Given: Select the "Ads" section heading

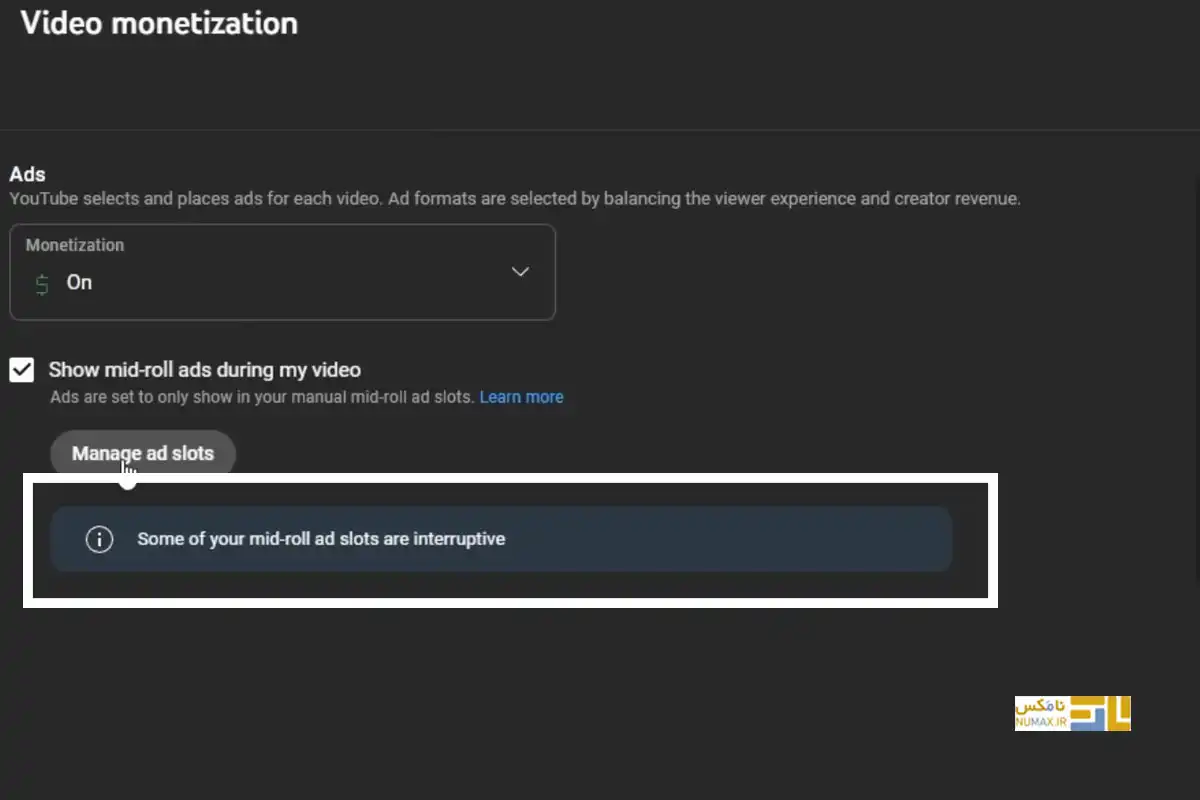Looking at the screenshot, I should tap(27, 175).
